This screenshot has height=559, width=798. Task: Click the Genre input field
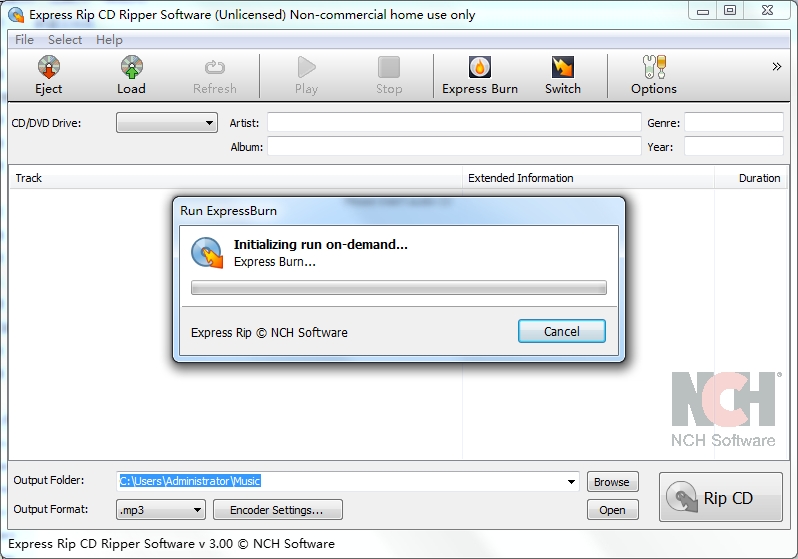tap(733, 123)
